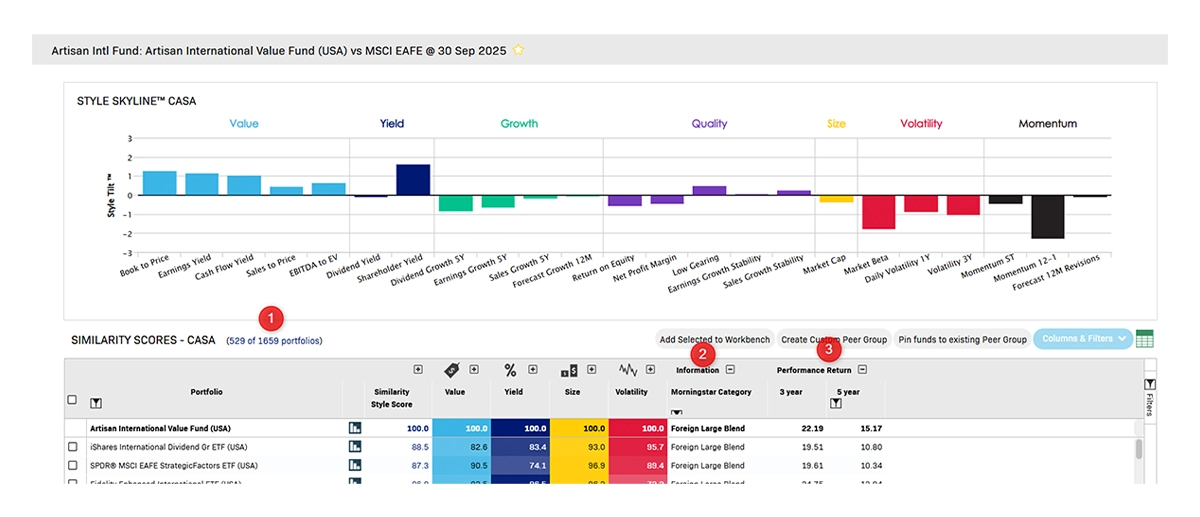Select the SPDR MSCI EAFE StrategicFactors ETF checkbox

(71, 465)
